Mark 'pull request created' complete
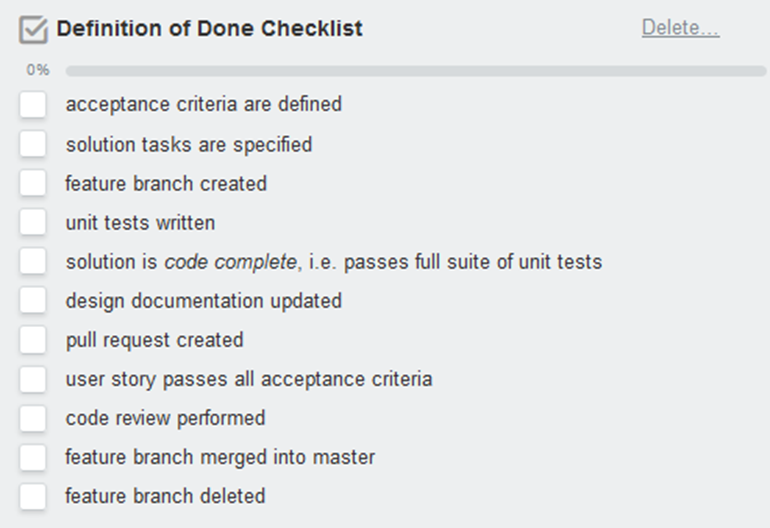Image resolution: width=770 pixels, height=528 pixels. click(33, 340)
